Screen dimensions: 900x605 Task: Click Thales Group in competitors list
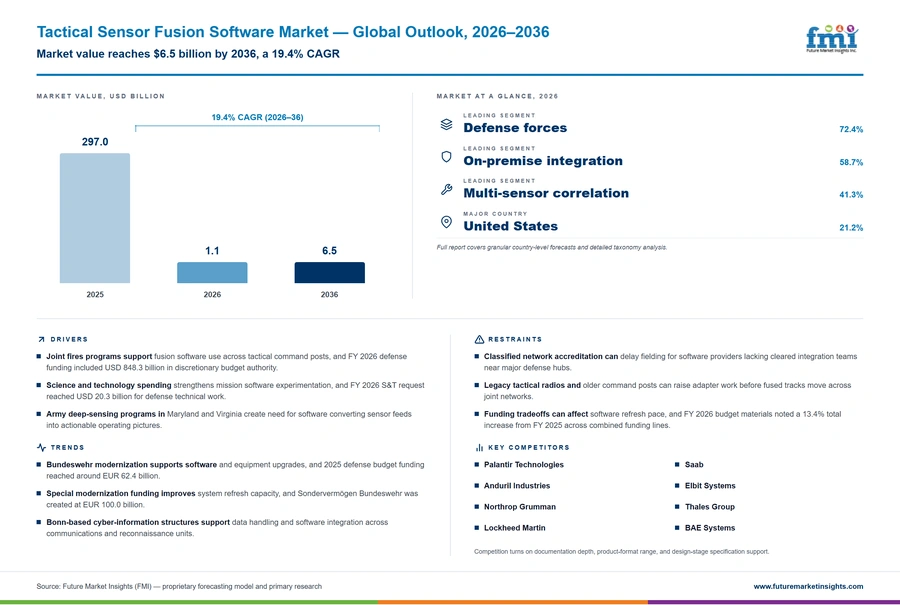click(x=709, y=507)
